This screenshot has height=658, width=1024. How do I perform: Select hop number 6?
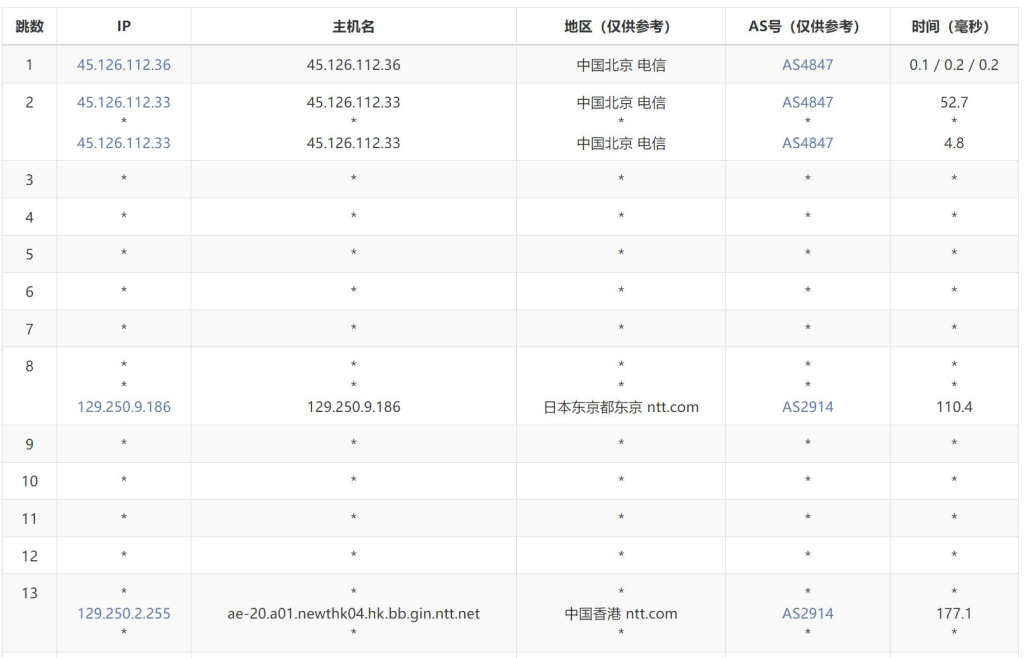[x=29, y=292]
